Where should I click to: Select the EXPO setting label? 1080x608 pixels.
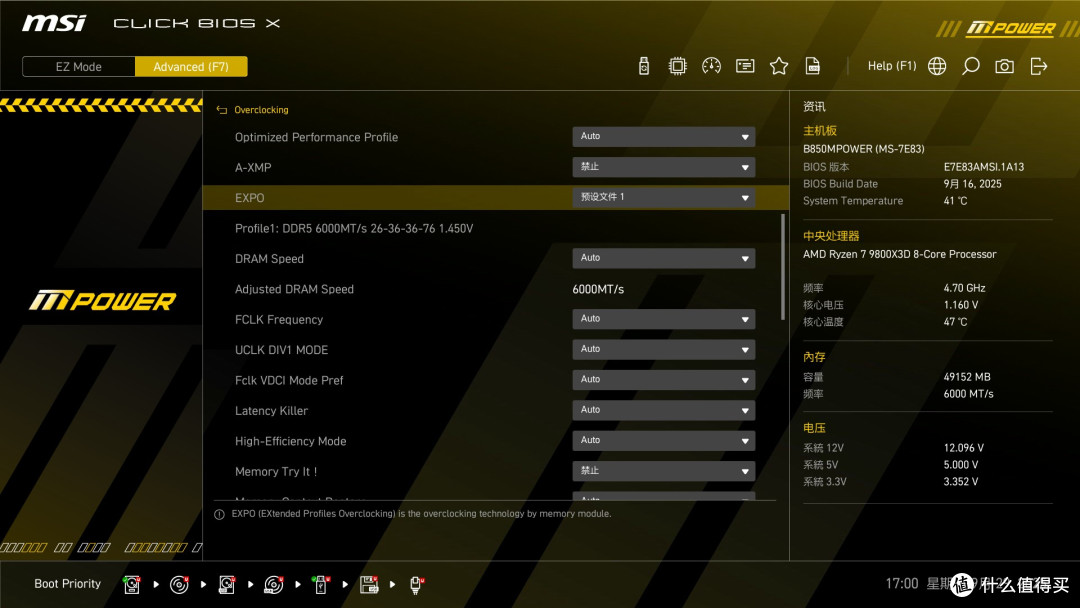click(x=249, y=198)
